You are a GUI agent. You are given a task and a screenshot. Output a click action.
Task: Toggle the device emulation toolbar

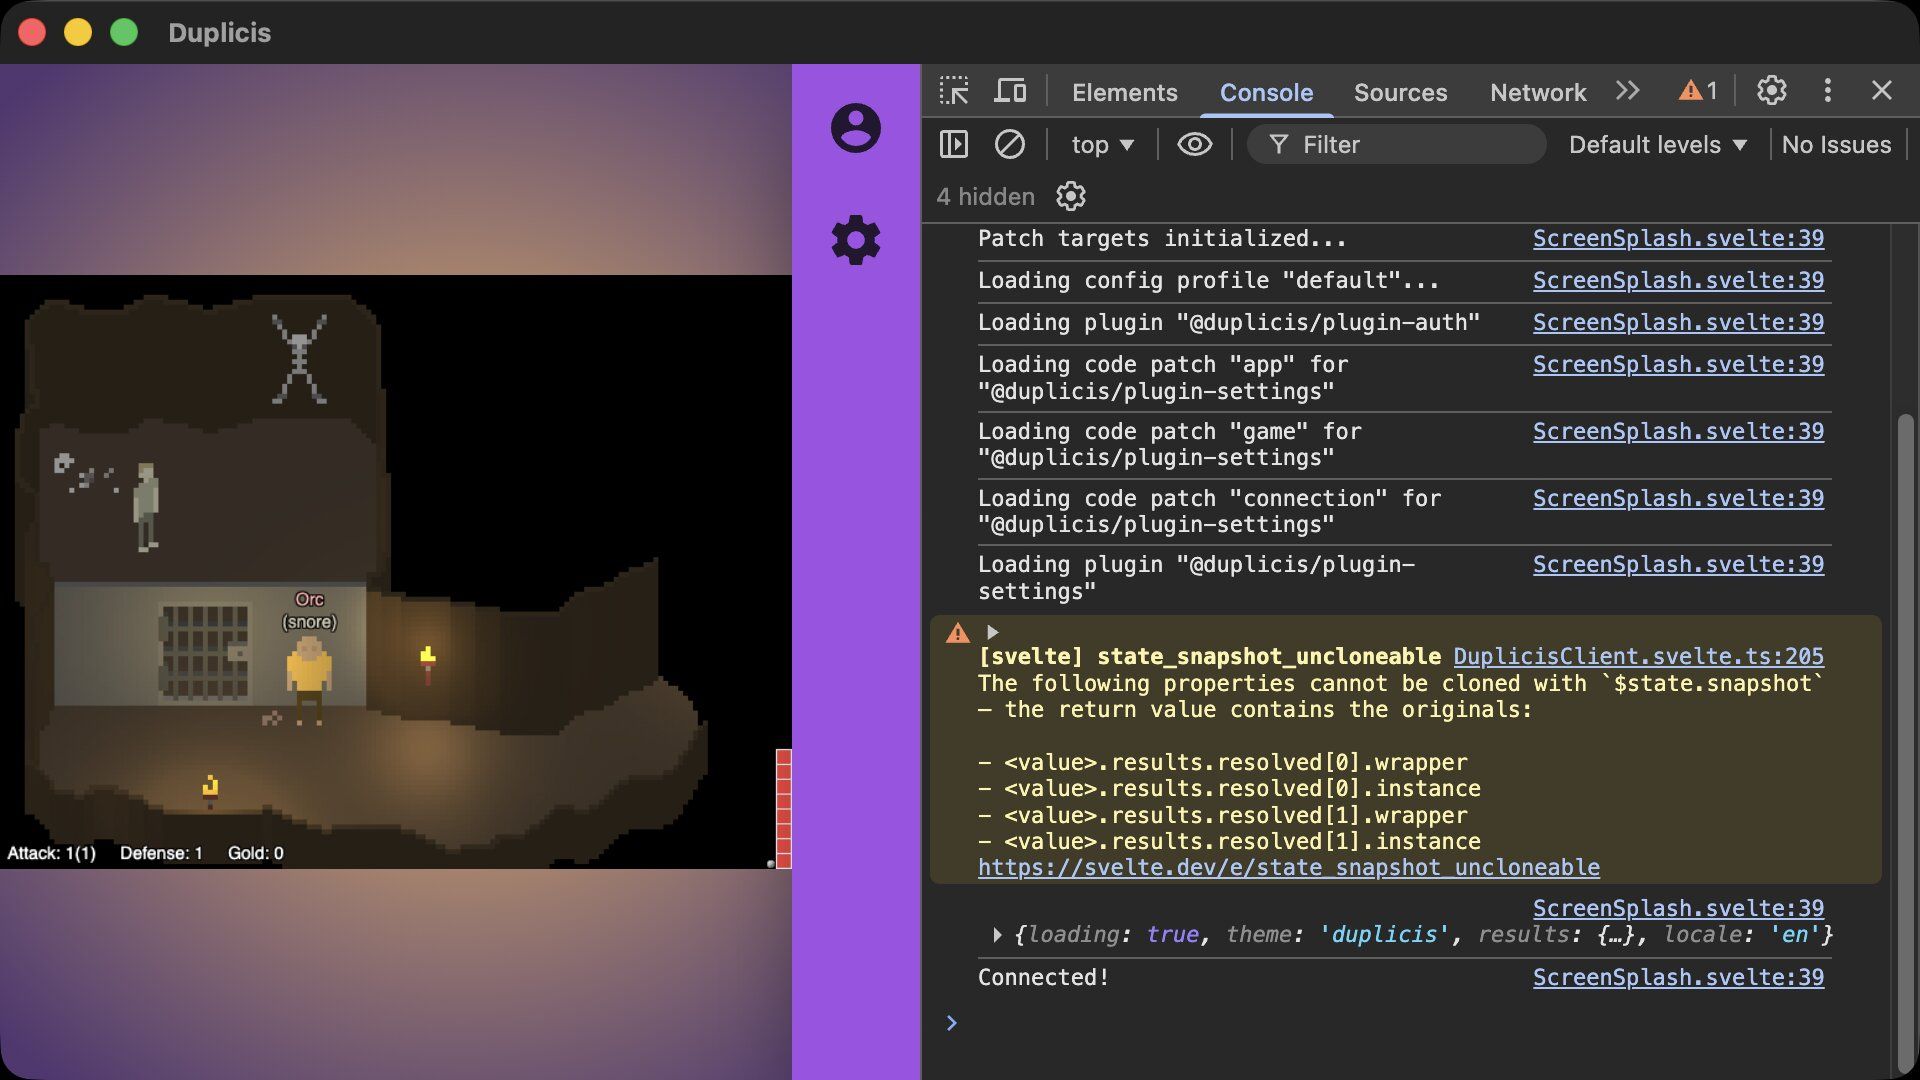click(1011, 91)
